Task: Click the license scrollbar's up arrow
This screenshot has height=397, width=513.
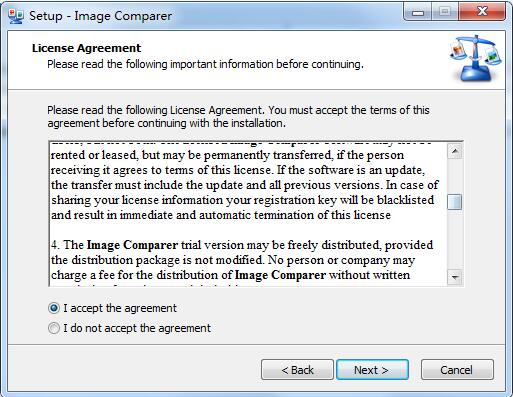Action: [x=455, y=151]
